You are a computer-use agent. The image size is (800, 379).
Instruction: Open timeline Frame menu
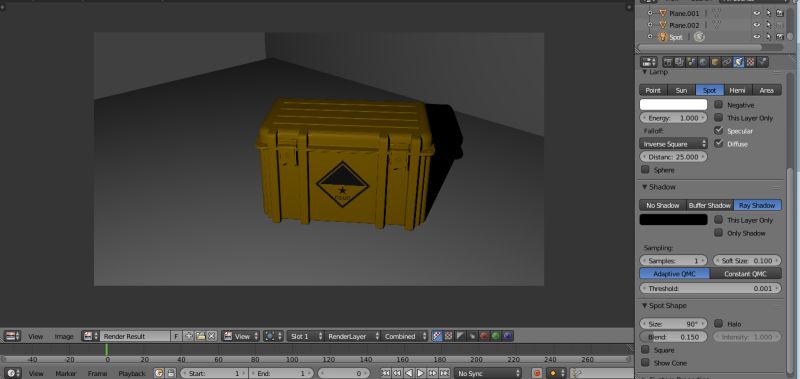coord(97,373)
